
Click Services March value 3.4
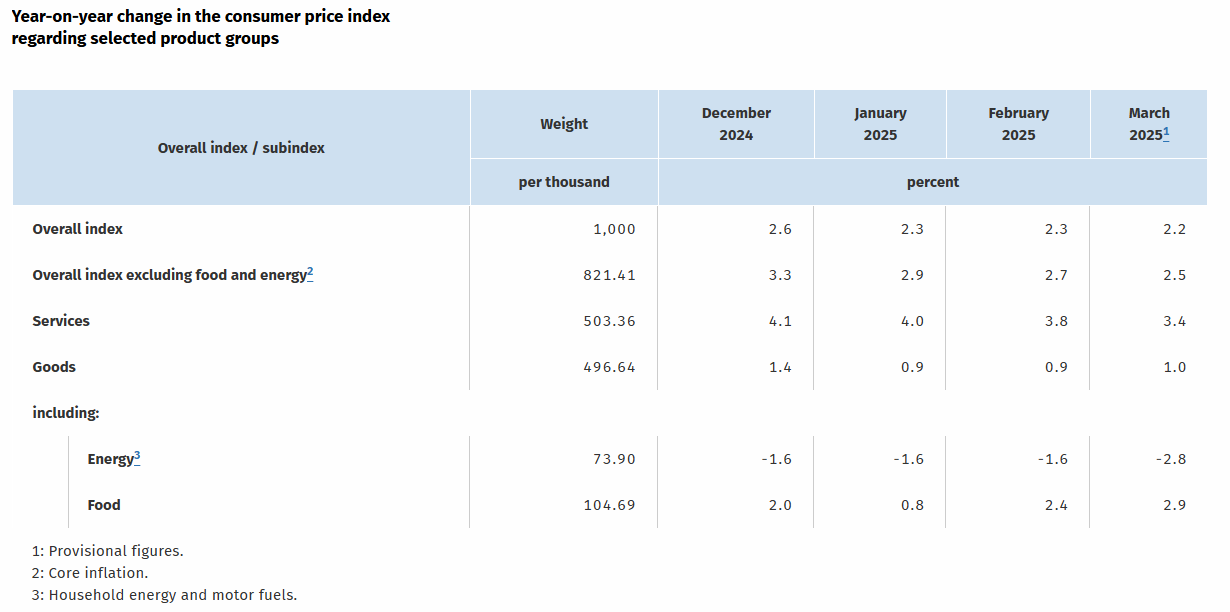(1174, 321)
